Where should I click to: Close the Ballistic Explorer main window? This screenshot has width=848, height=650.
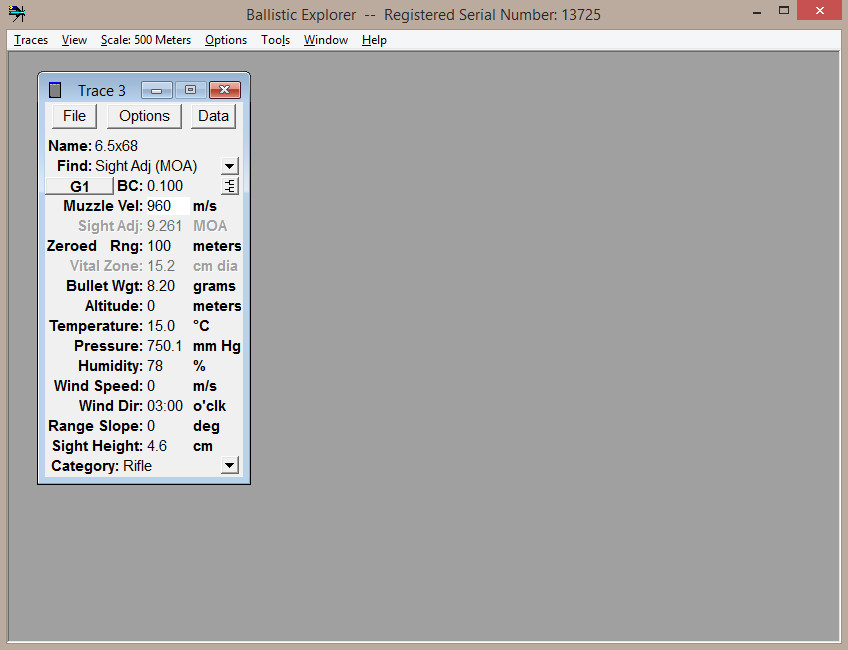(x=820, y=11)
